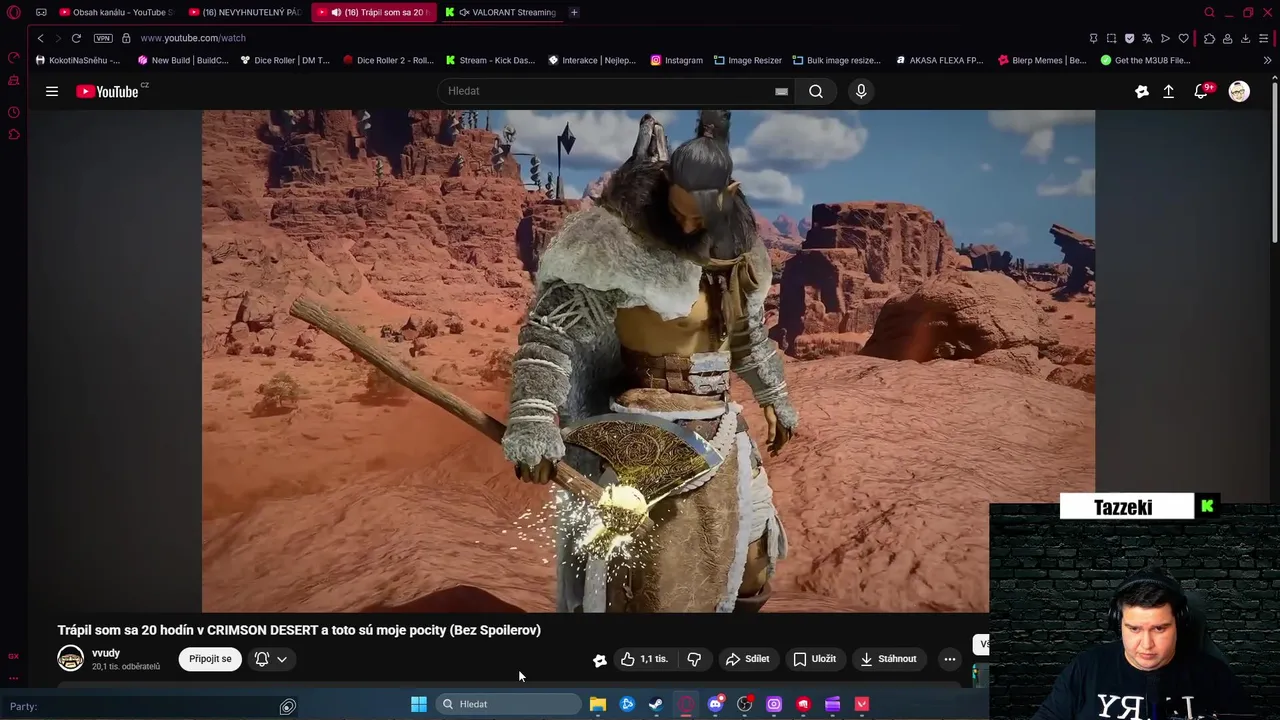Image resolution: width=1280 pixels, height=720 pixels.
Task: Toggle the VPN badge in address bar
Action: (x=103, y=38)
